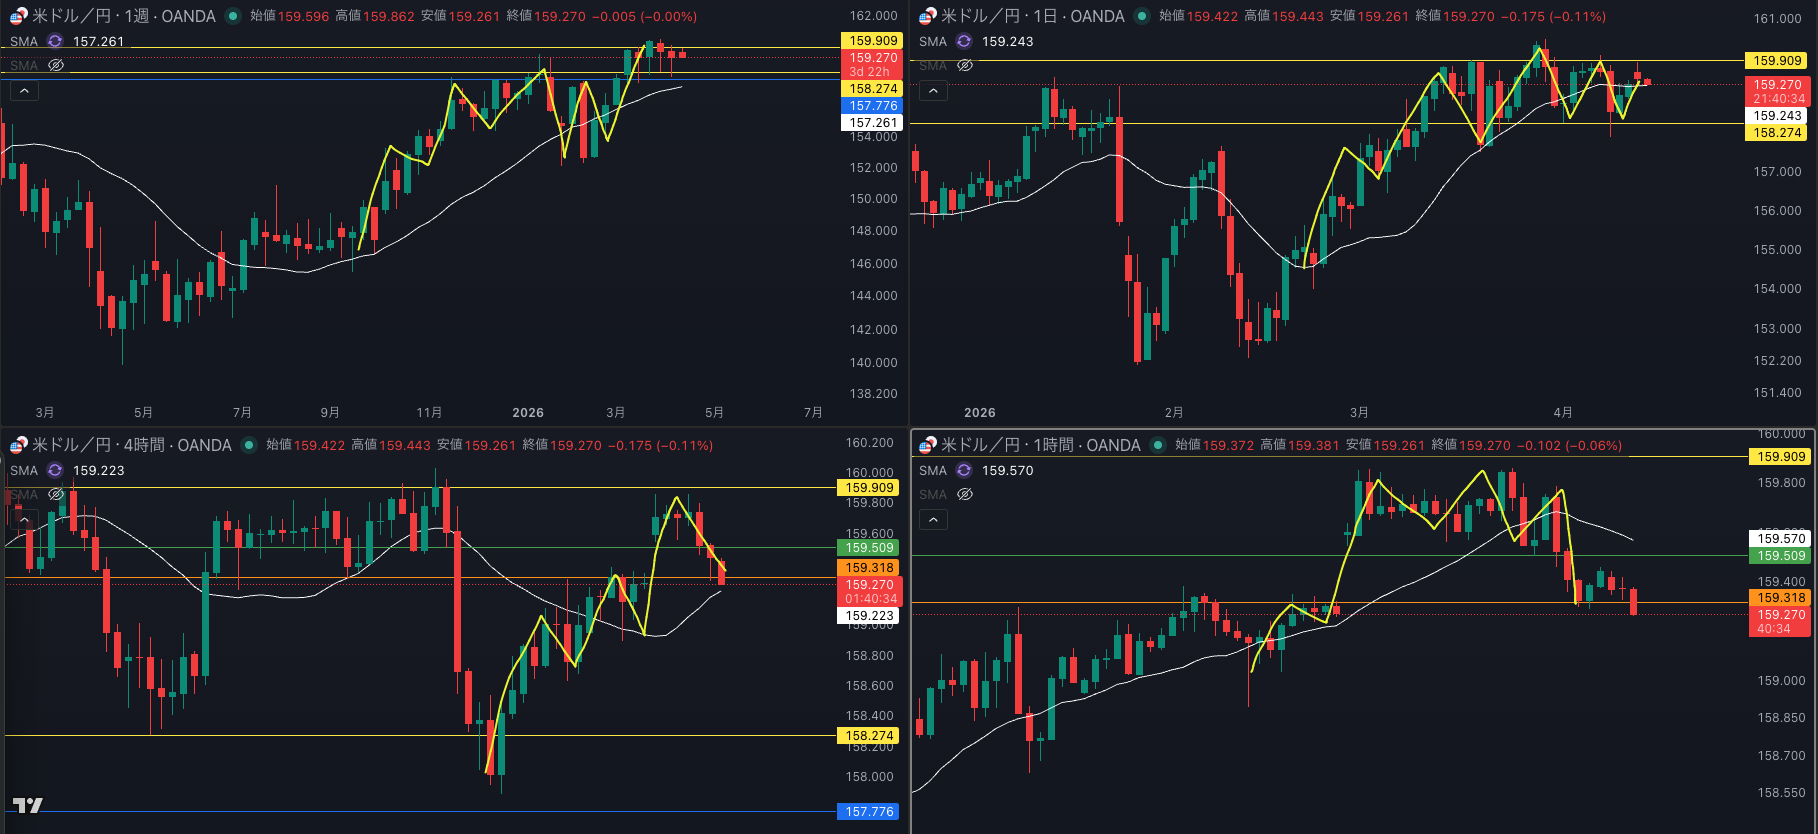Show the hidden SMA on daily chart
Screen dimensions: 1818x834
(965, 65)
